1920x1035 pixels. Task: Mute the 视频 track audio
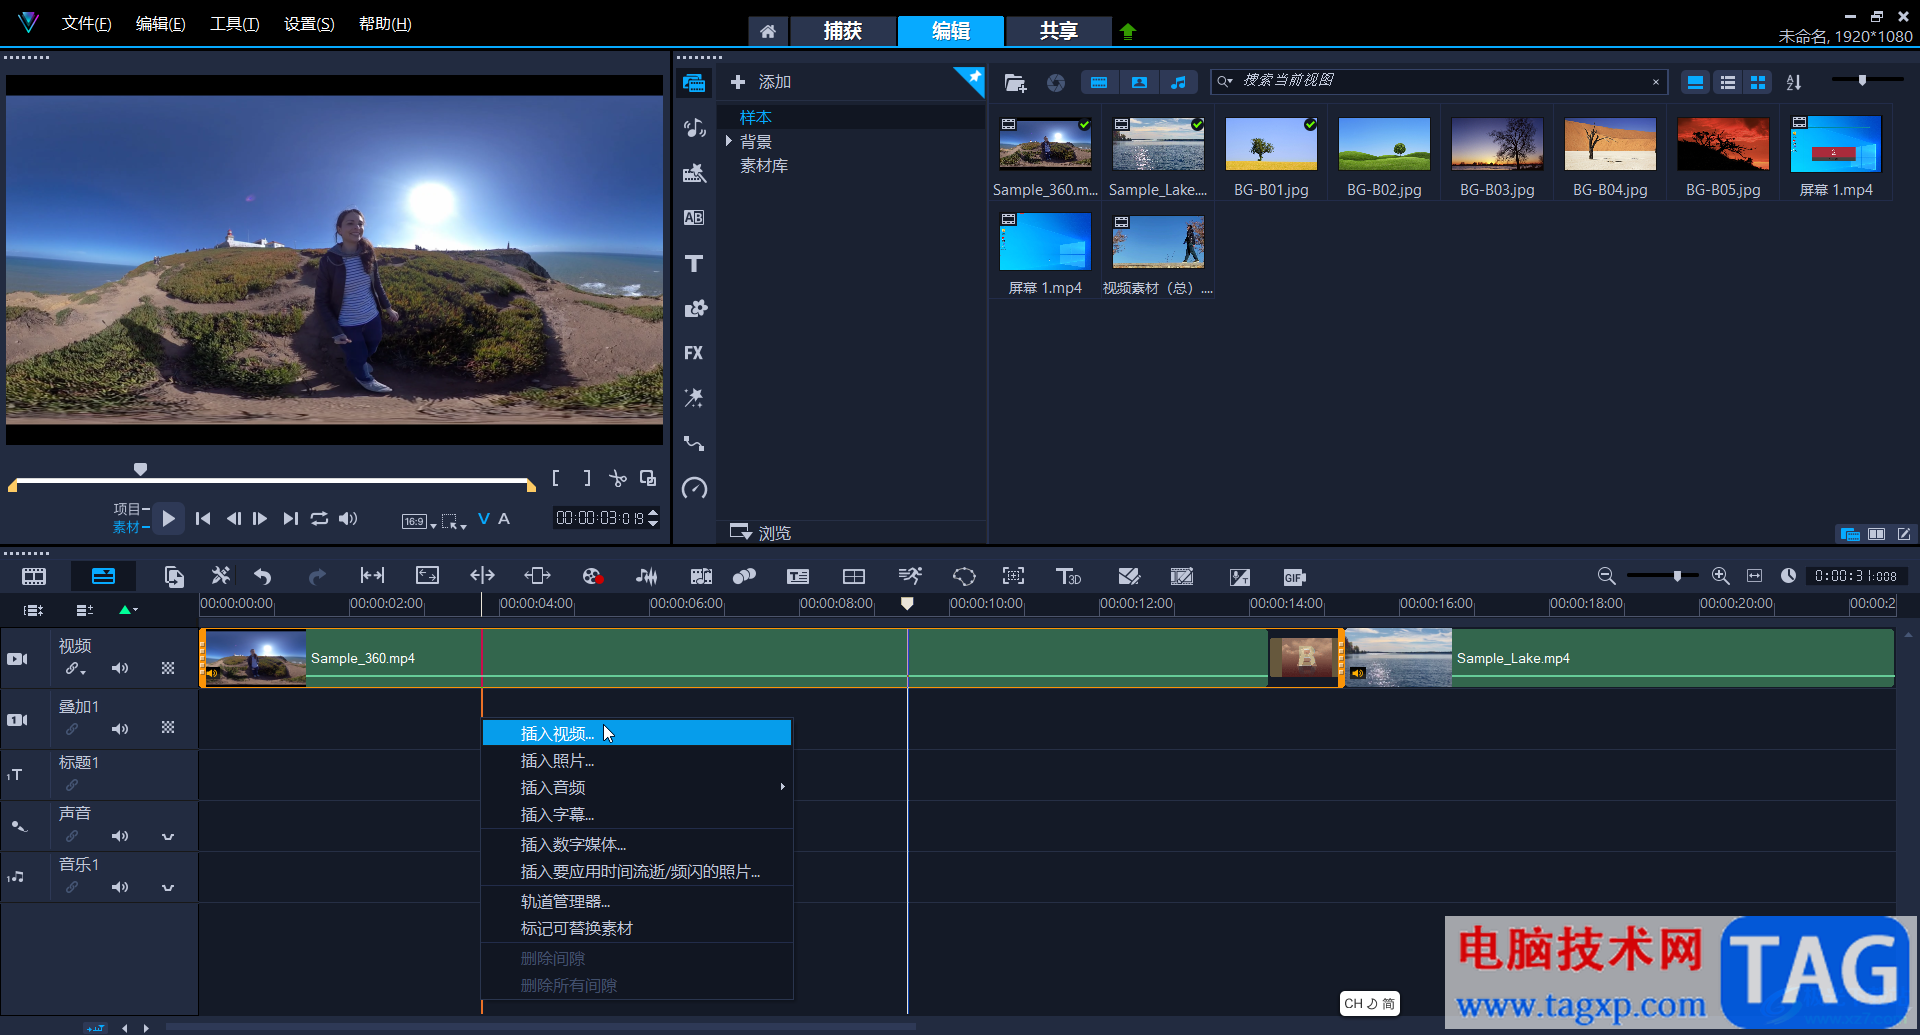coord(120,668)
